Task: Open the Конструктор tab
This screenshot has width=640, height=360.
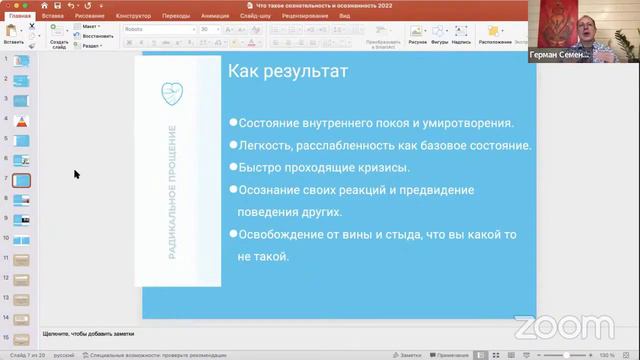Action: [x=133, y=16]
